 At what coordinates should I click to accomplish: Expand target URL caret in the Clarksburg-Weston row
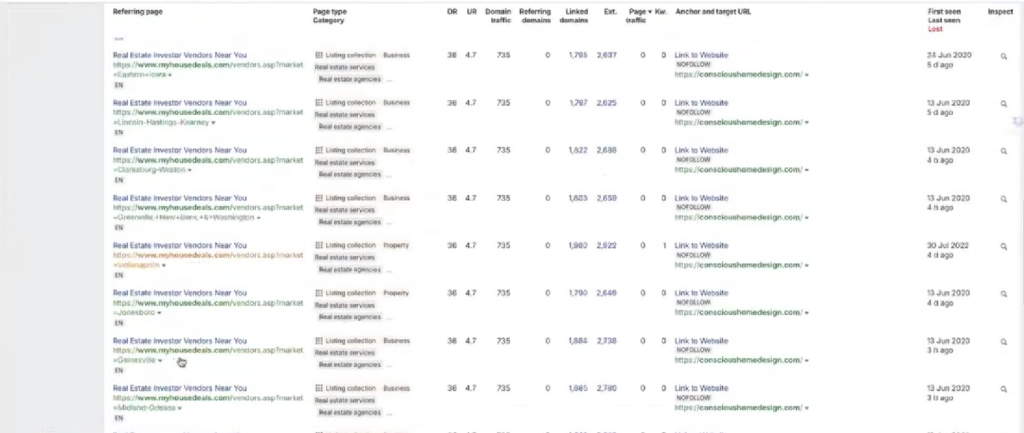[807, 169]
